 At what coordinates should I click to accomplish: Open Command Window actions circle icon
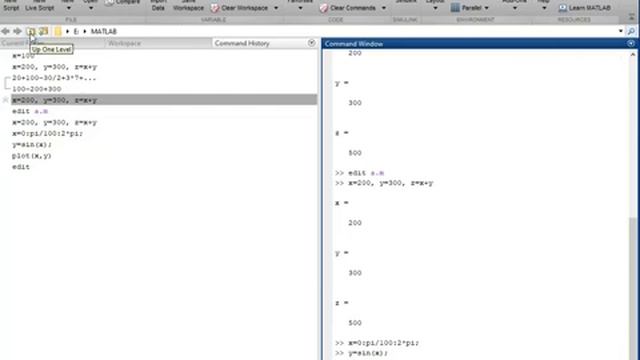(631, 44)
